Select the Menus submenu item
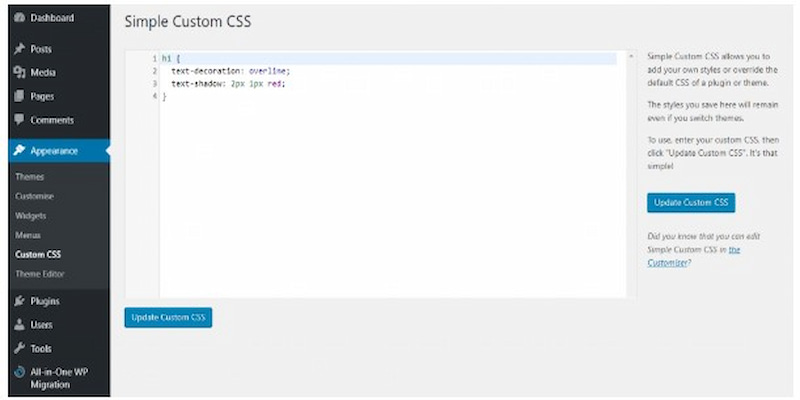The width and height of the screenshot is (800, 400). coord(28,235)
